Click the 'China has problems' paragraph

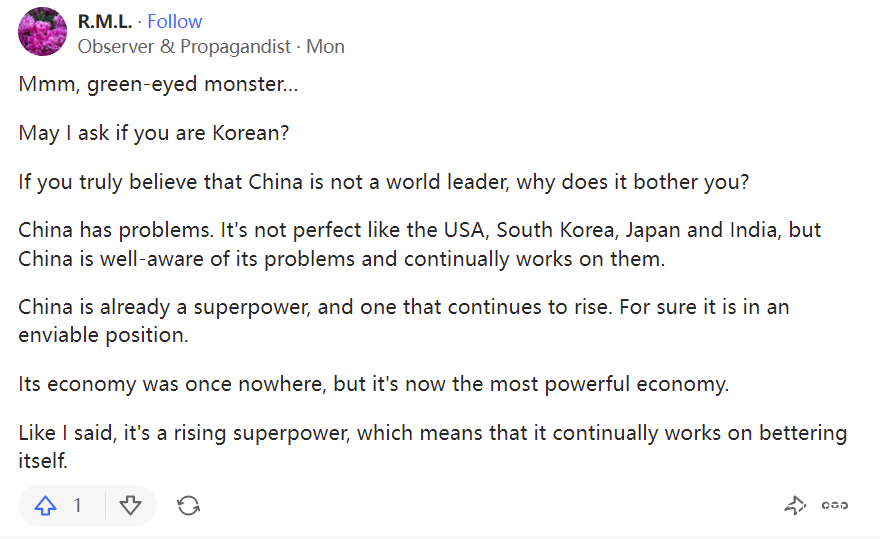tap(420, 243)
